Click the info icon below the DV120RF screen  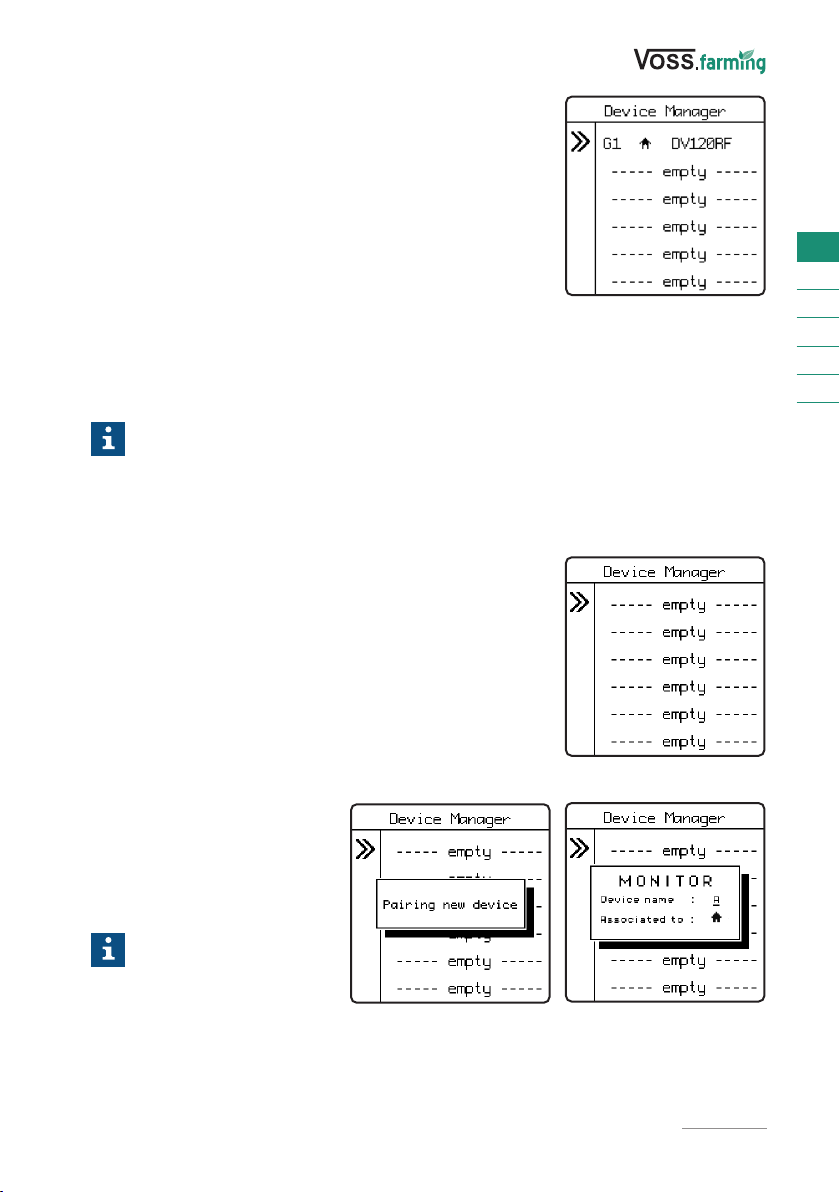coord(108,439)
